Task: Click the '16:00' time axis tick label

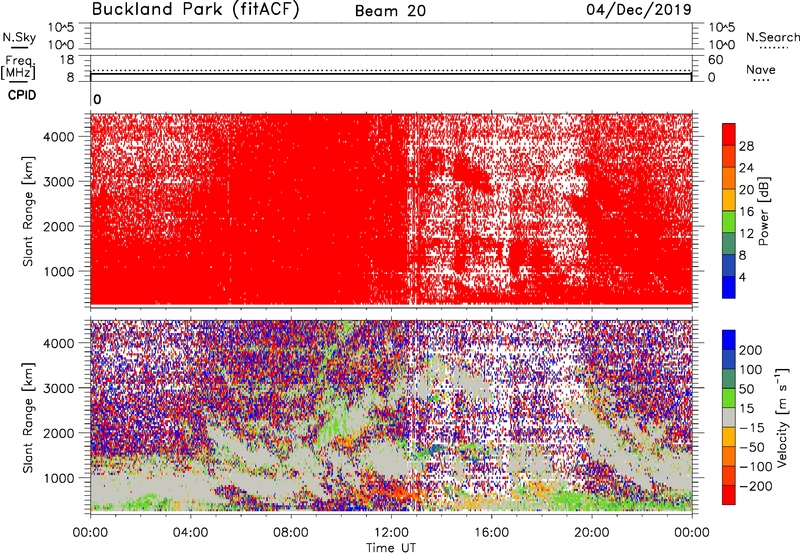Action: click(x=491, y=533)
